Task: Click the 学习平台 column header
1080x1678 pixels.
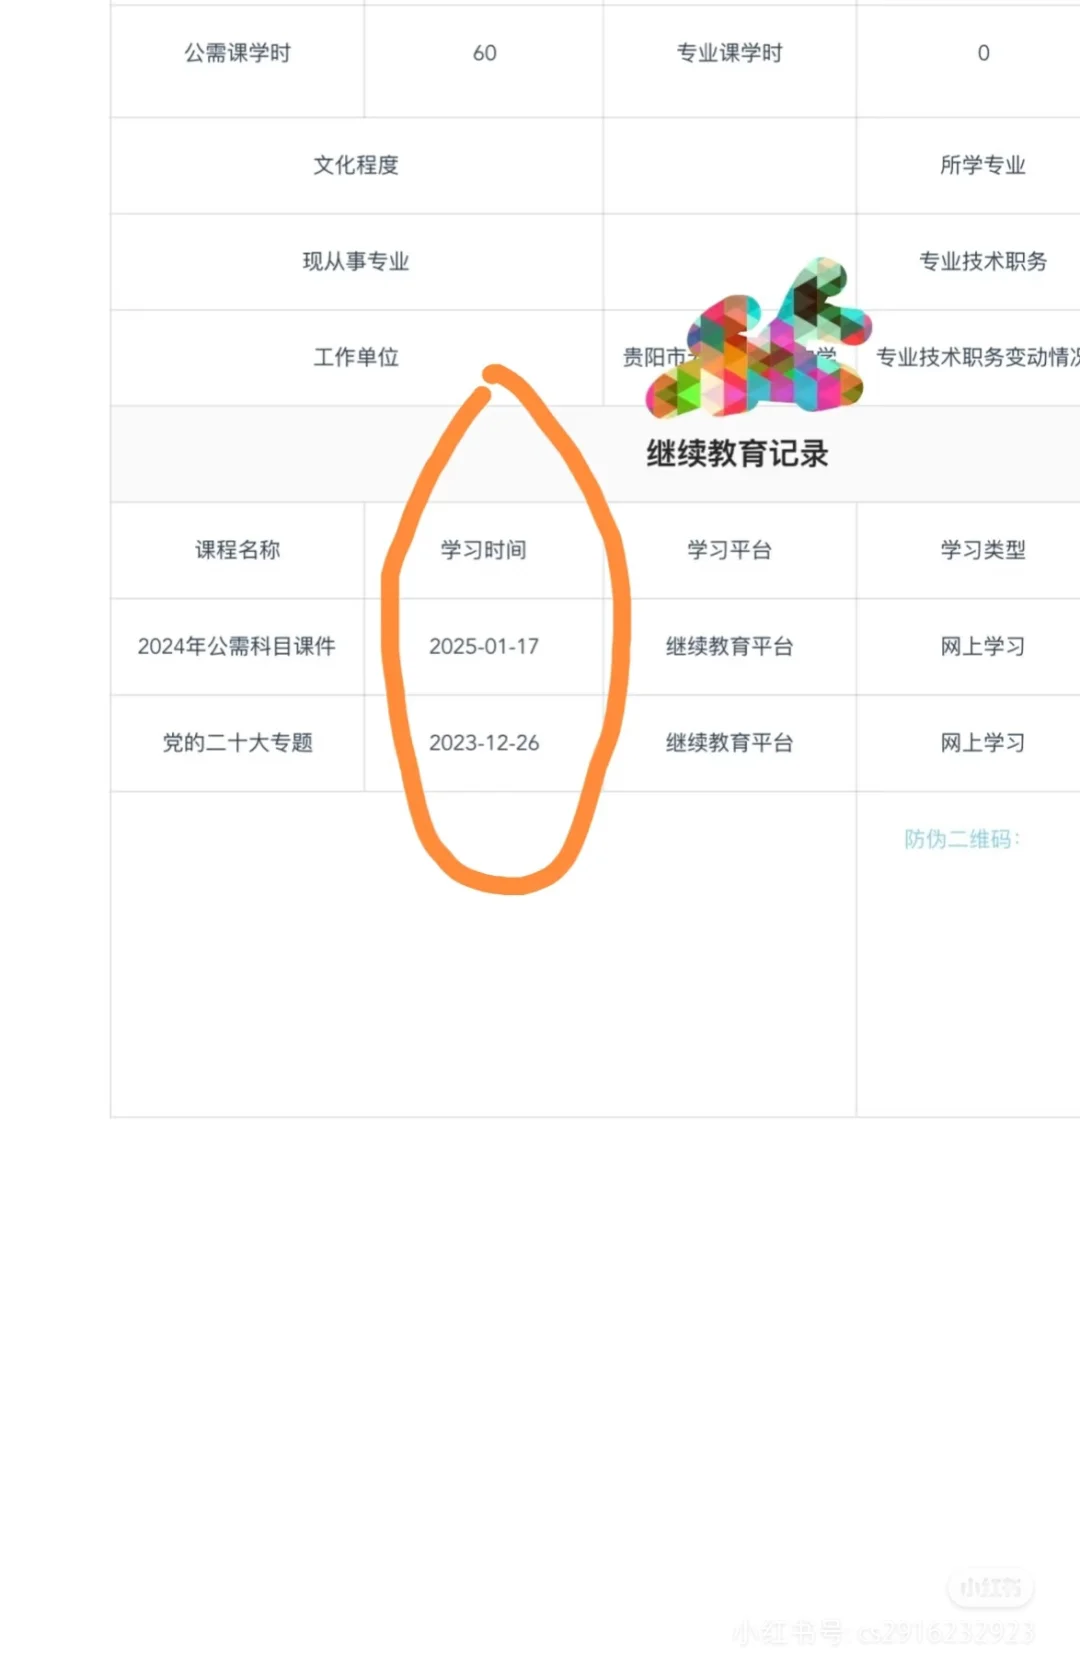Action: 730,550
